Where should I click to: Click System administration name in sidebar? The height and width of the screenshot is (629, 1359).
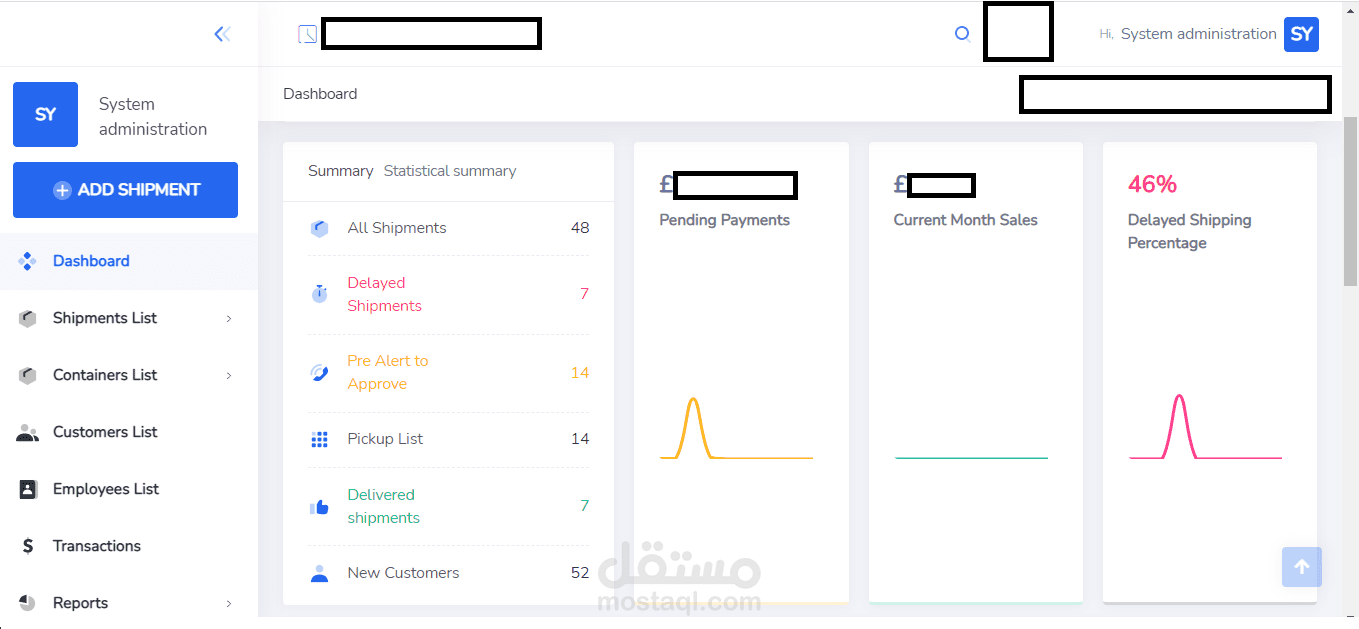[x=153, y=116]
